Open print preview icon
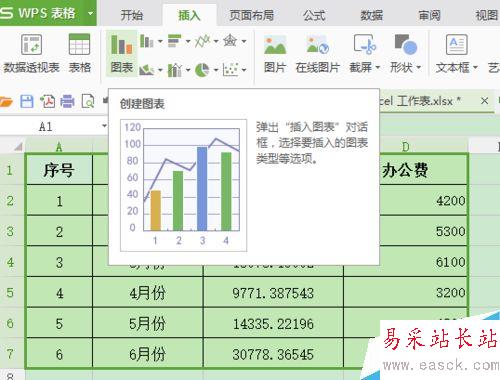This screenshot has height=380, width=500. [x=88, y=101]
